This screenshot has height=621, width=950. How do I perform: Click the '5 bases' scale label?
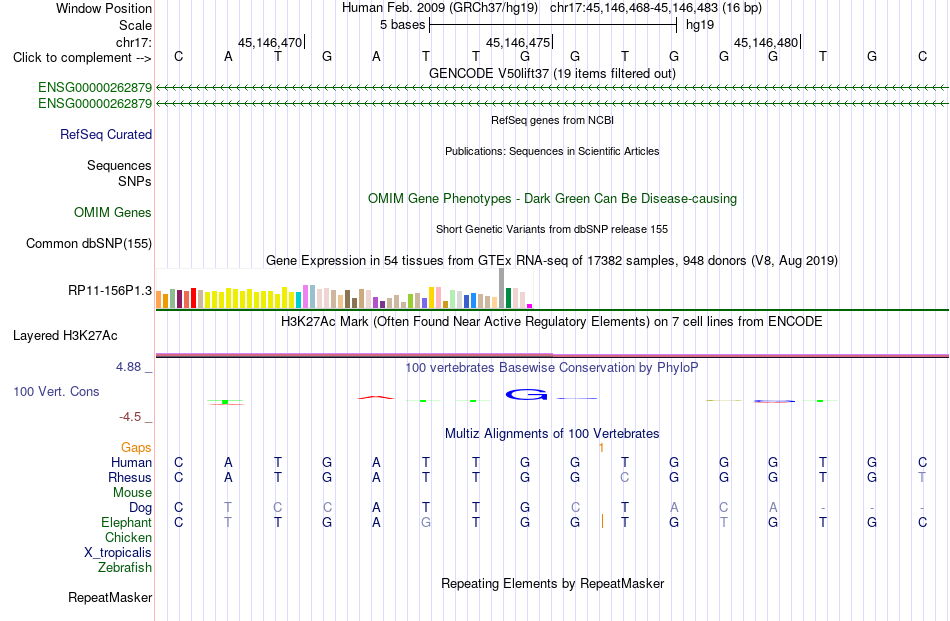pyautogui.click(x=402, y=25)
